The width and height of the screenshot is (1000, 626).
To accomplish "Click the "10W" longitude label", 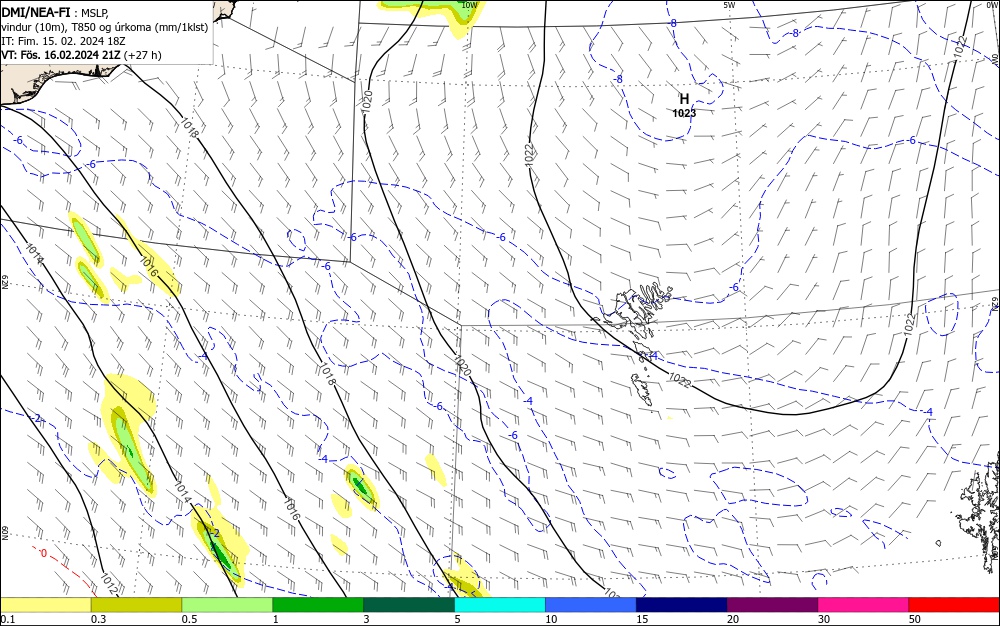I will pyautogui.click(x=469, y=5).
